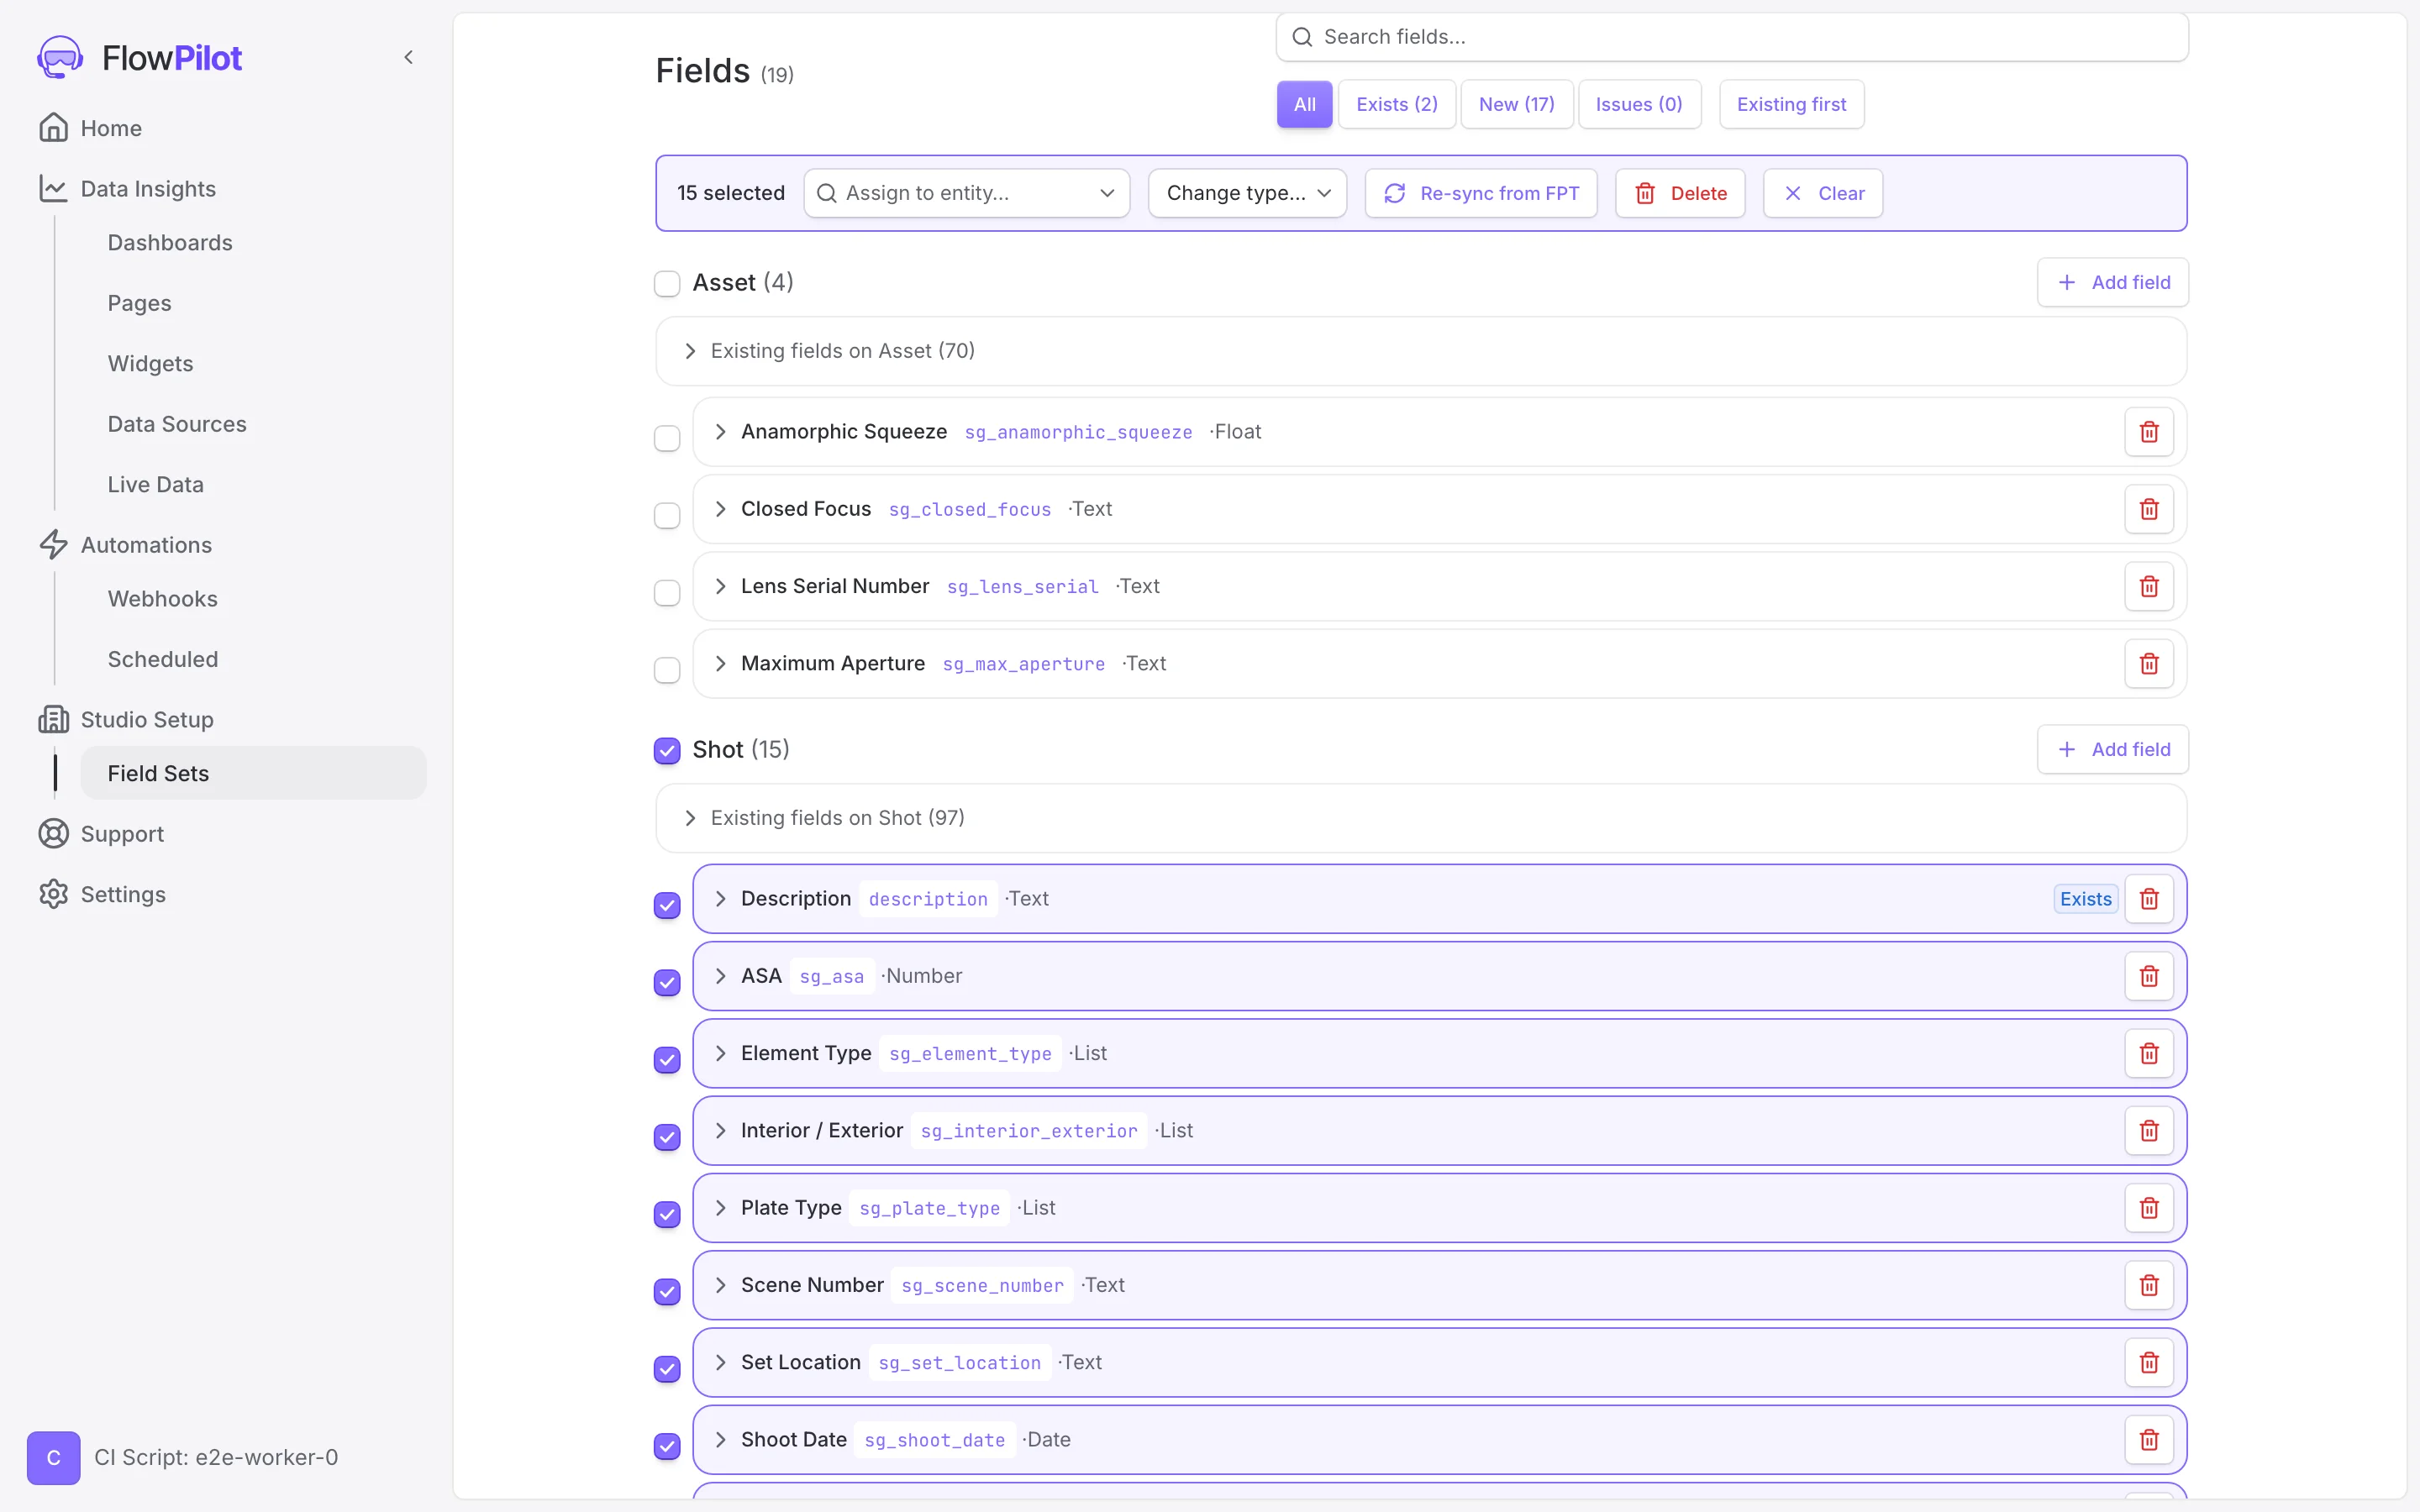
Task: Collapse the sidebar with the arrow icon
Action: coord(408,57)
